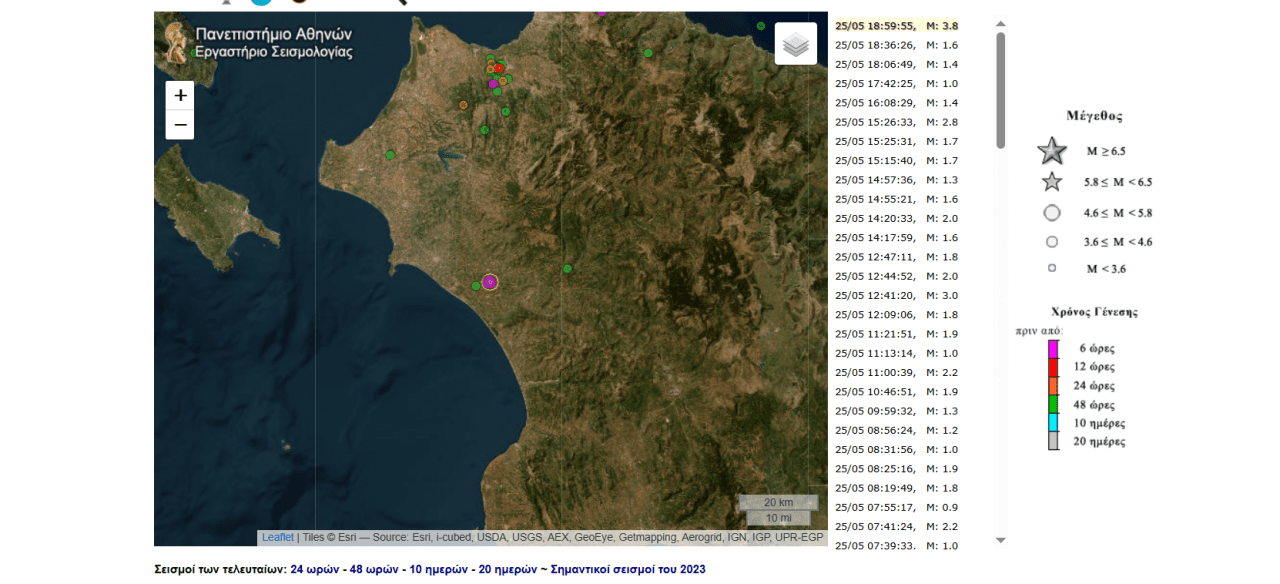This screenshot has width=1280, height=584.
Task: Open the Leaflet attribution link
Action: pos(278,538)
